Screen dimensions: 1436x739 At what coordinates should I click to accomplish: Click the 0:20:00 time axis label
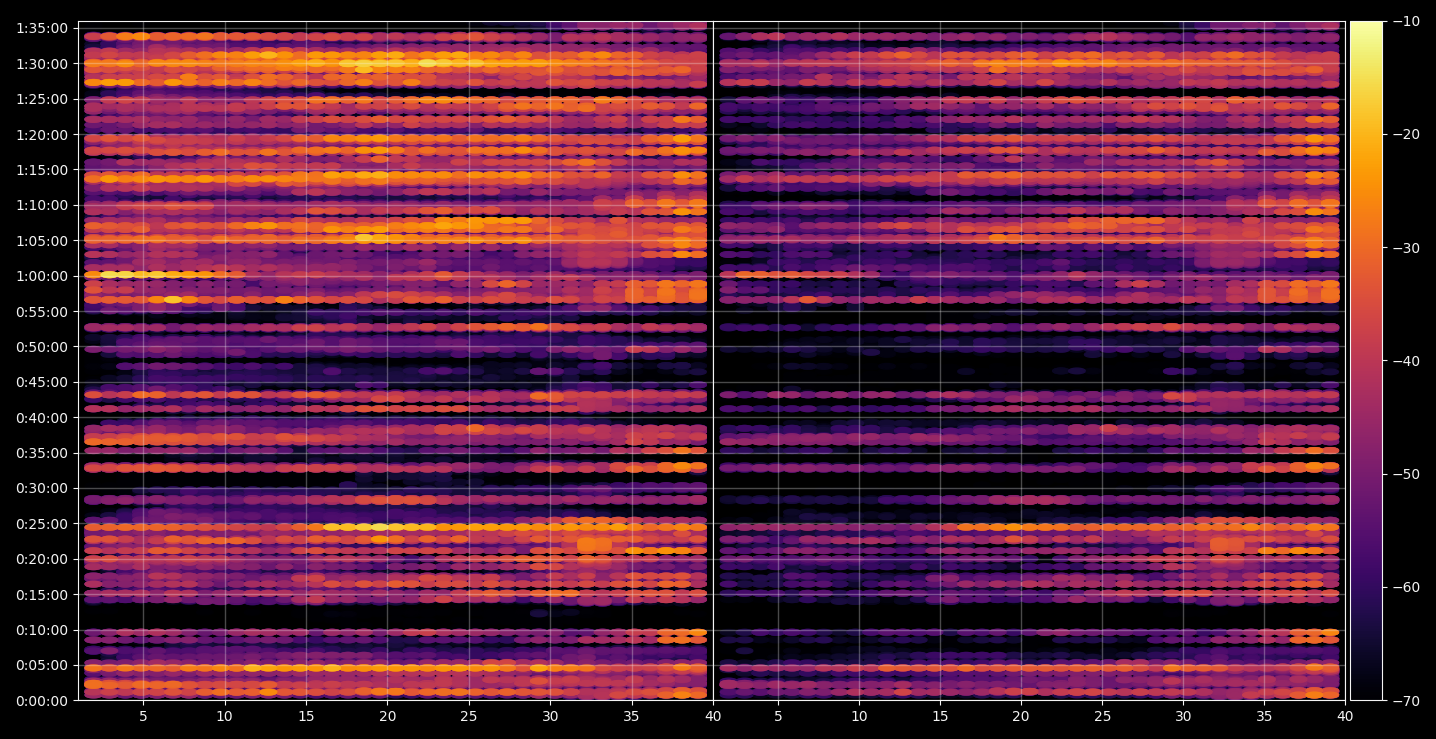coord(43,559)
